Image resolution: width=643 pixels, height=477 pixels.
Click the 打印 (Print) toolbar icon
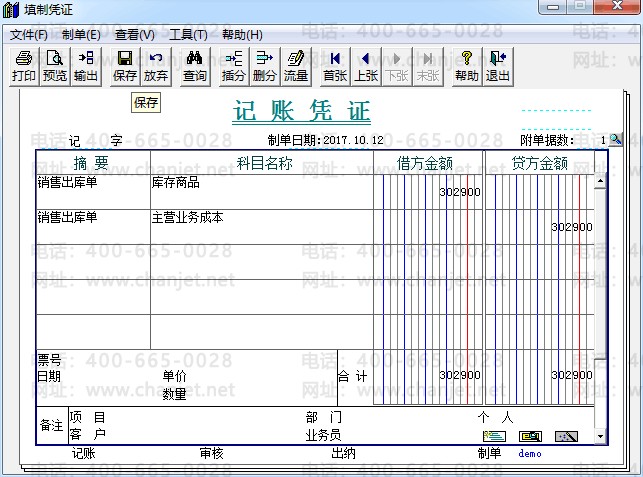[x=24, y=66]
